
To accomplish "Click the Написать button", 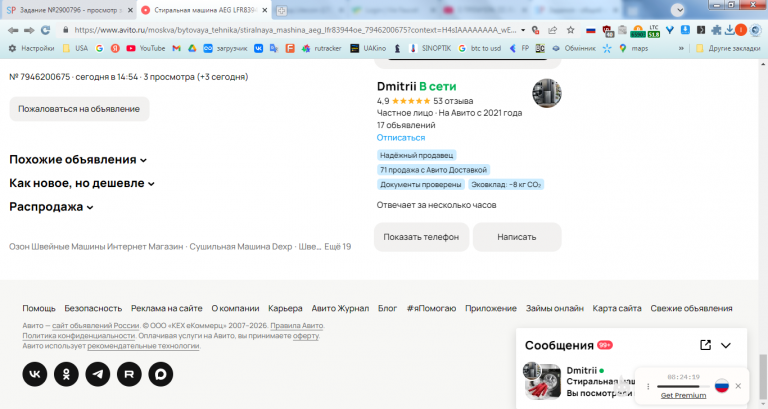I will click(517, 237).
